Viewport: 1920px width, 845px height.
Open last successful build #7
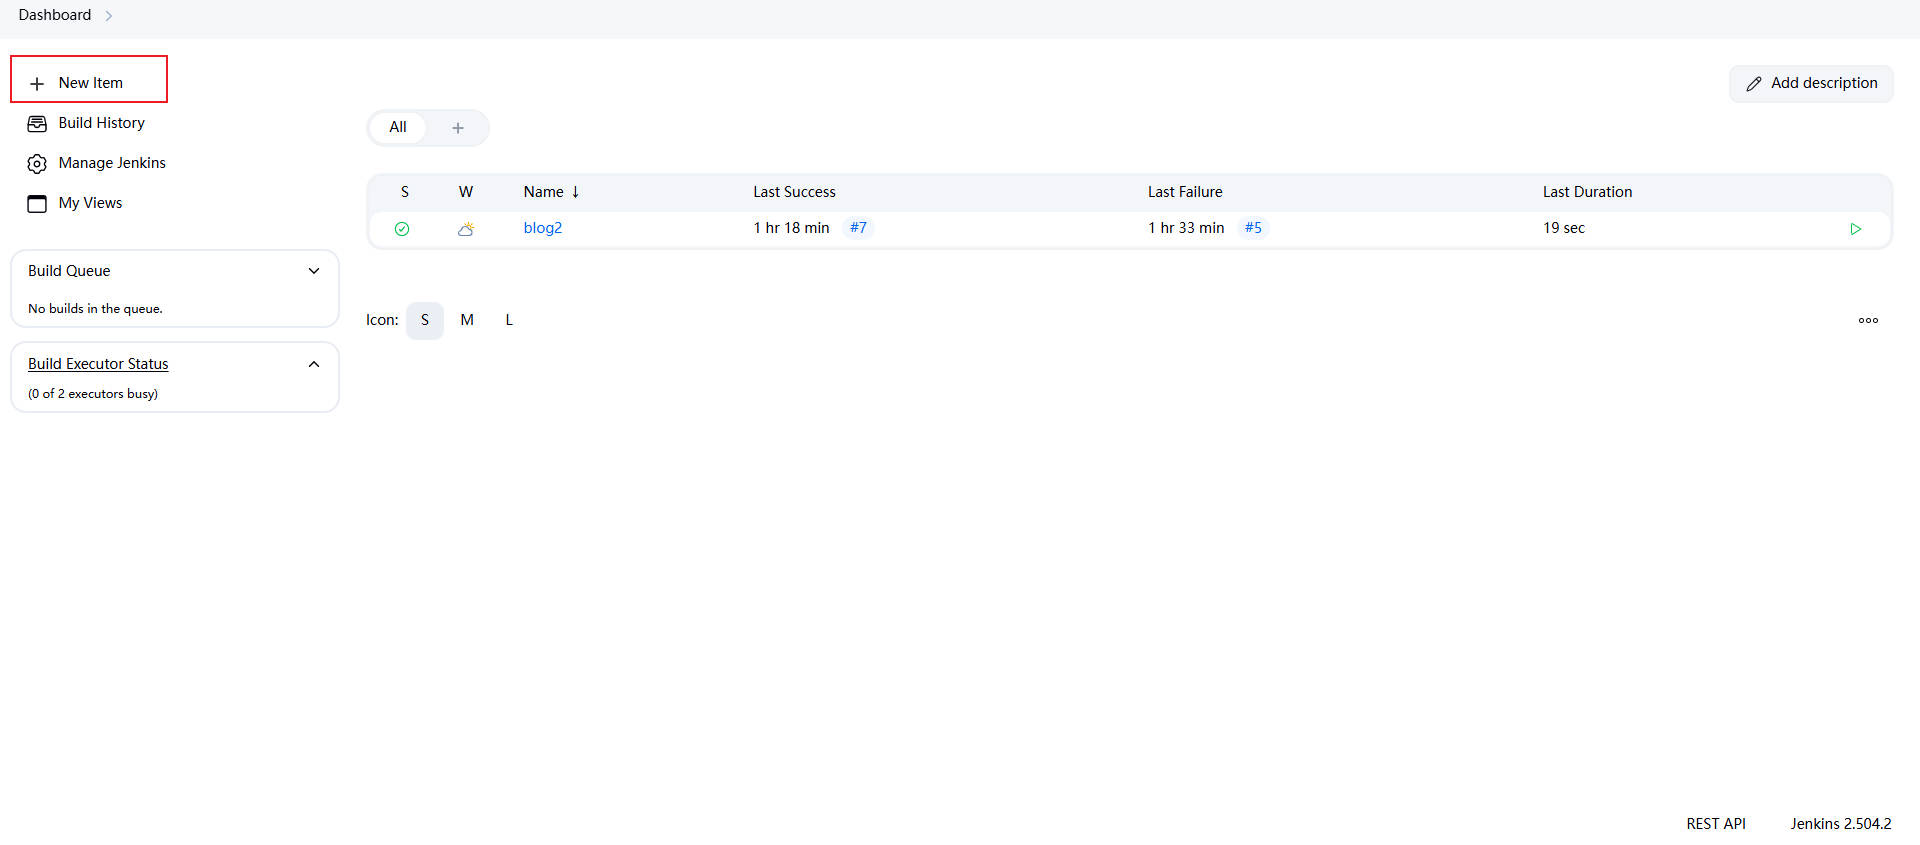pyautogui.click(x=858, y=228)
